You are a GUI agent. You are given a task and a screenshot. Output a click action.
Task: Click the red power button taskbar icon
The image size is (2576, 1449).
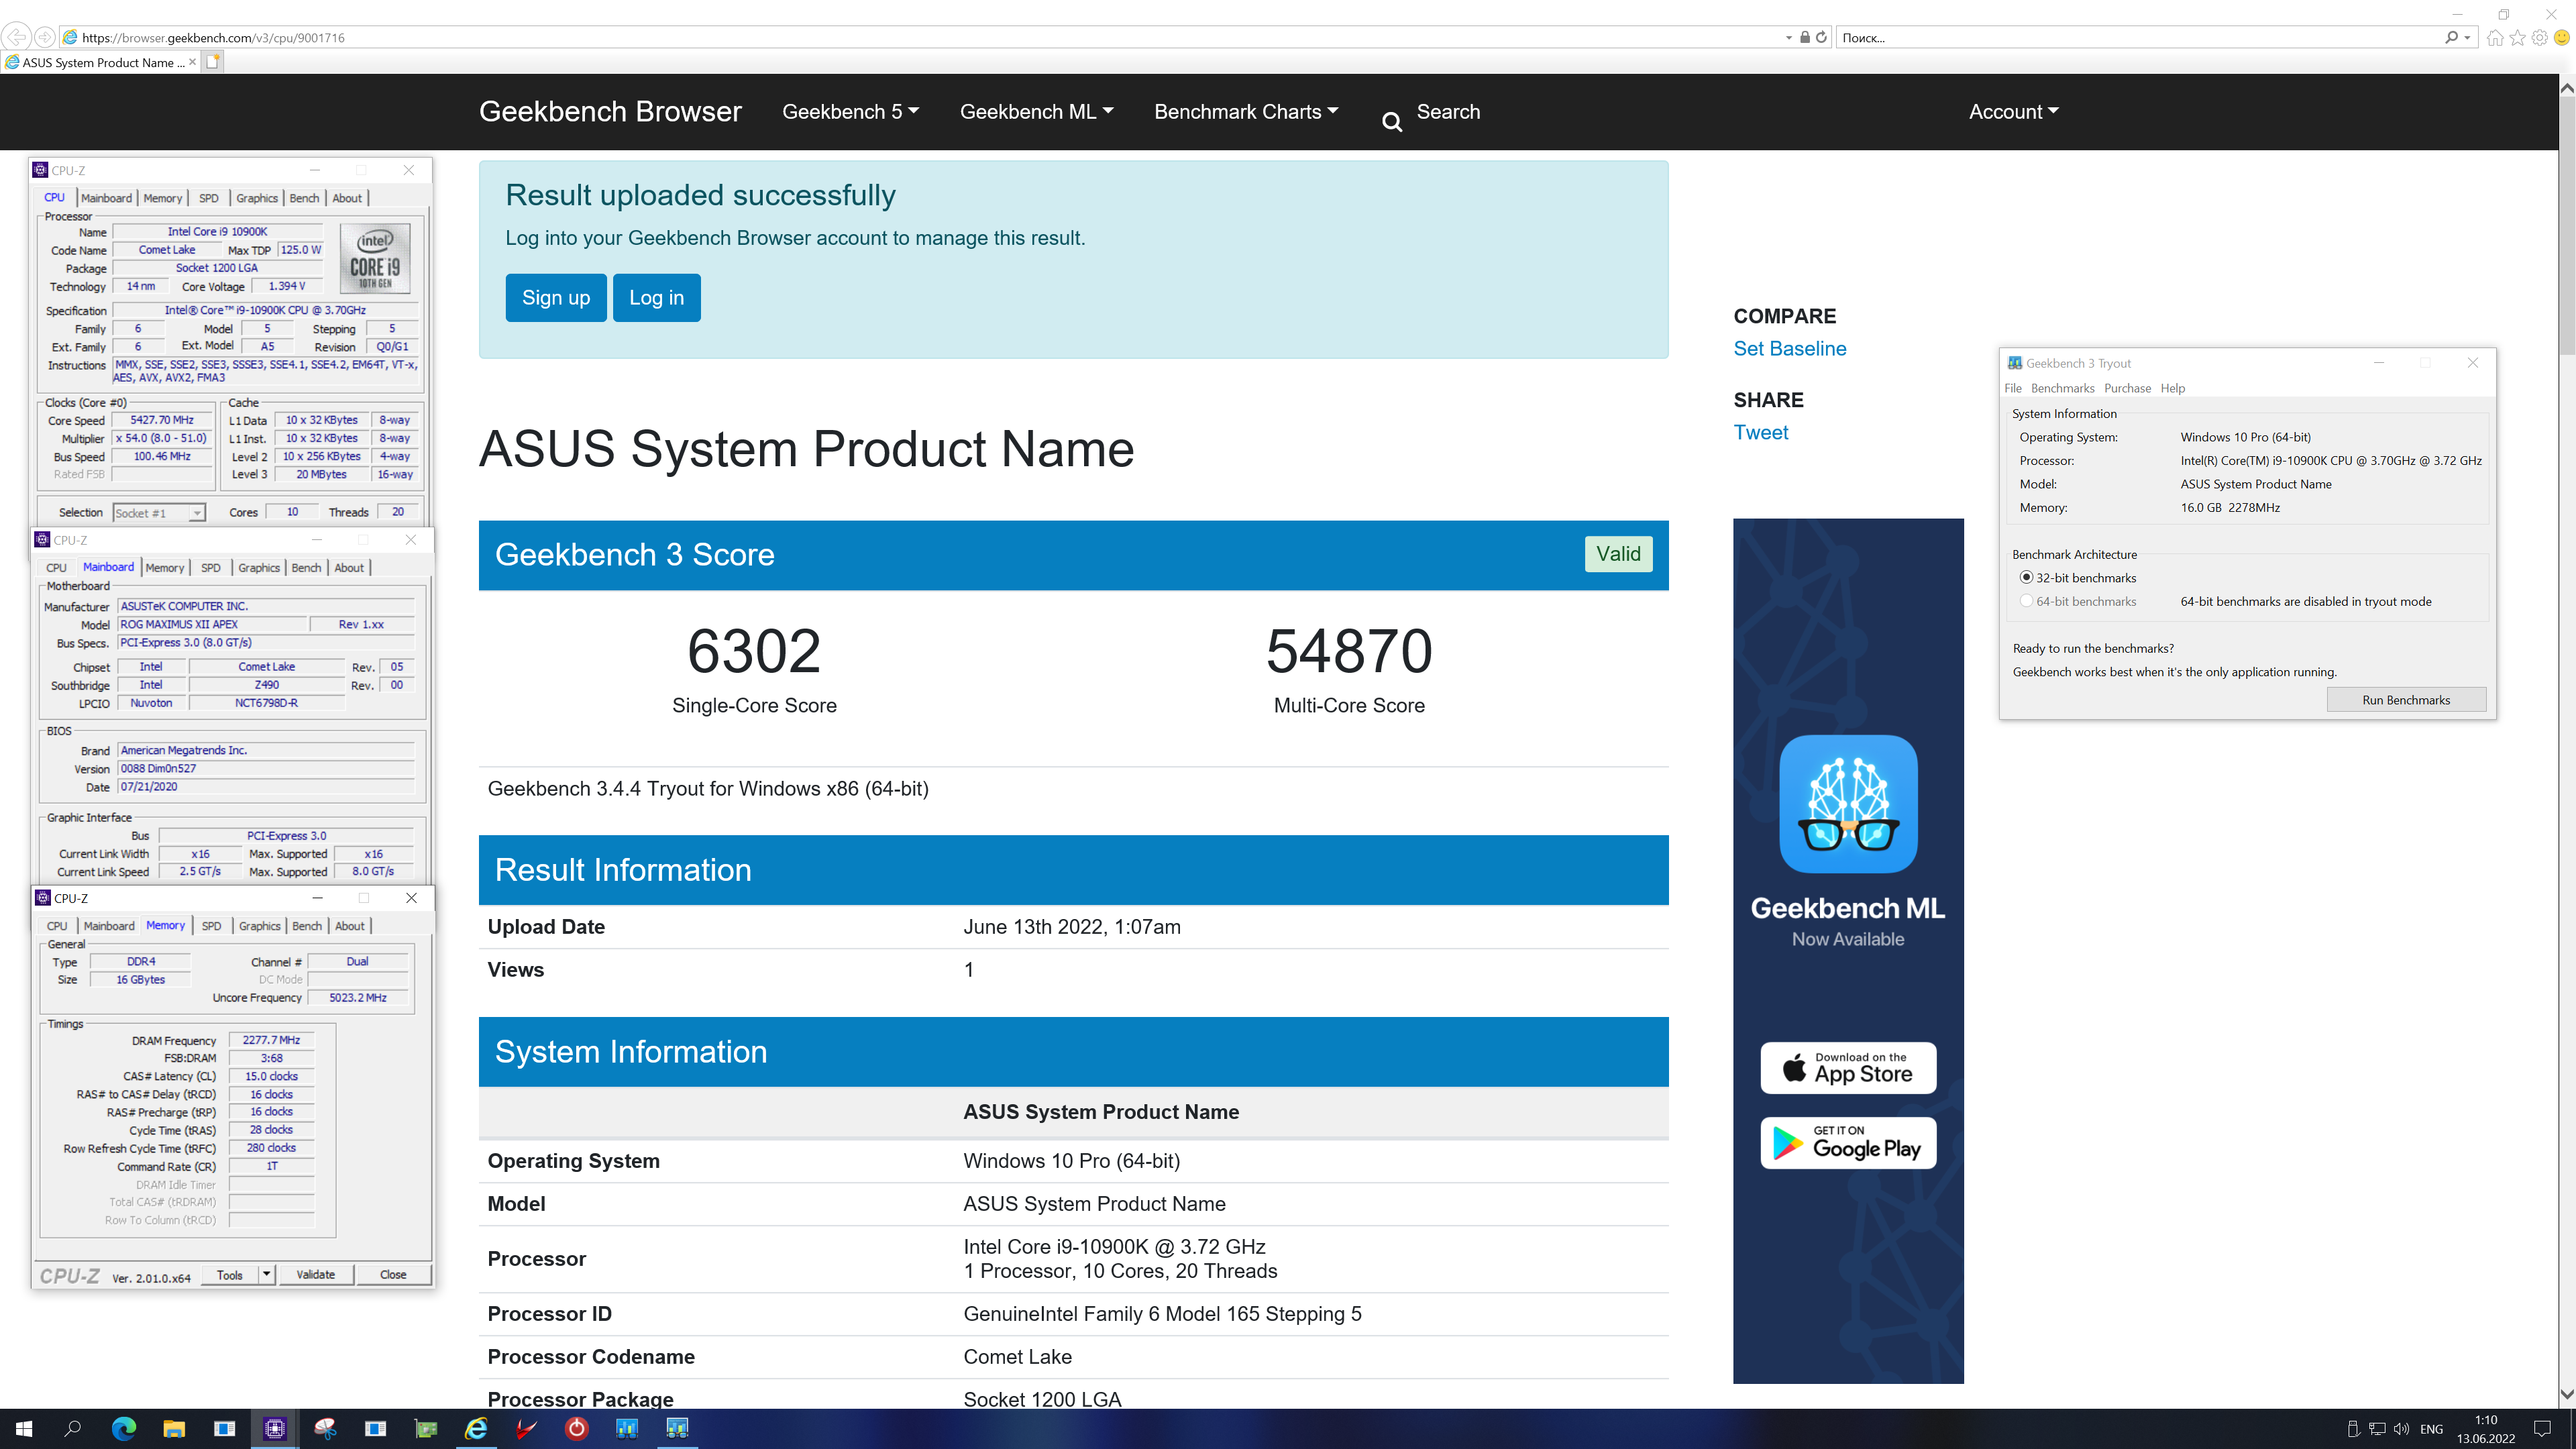577,1429
